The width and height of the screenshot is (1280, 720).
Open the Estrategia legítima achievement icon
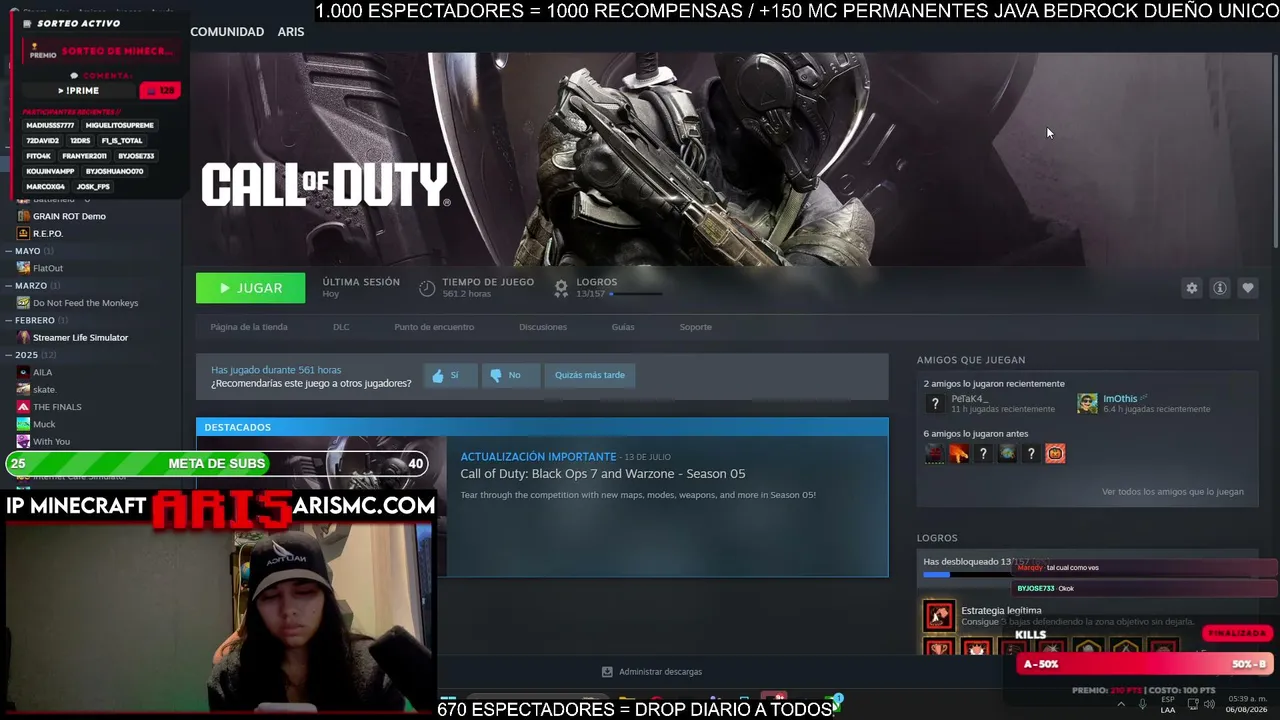tap(939, 616)
